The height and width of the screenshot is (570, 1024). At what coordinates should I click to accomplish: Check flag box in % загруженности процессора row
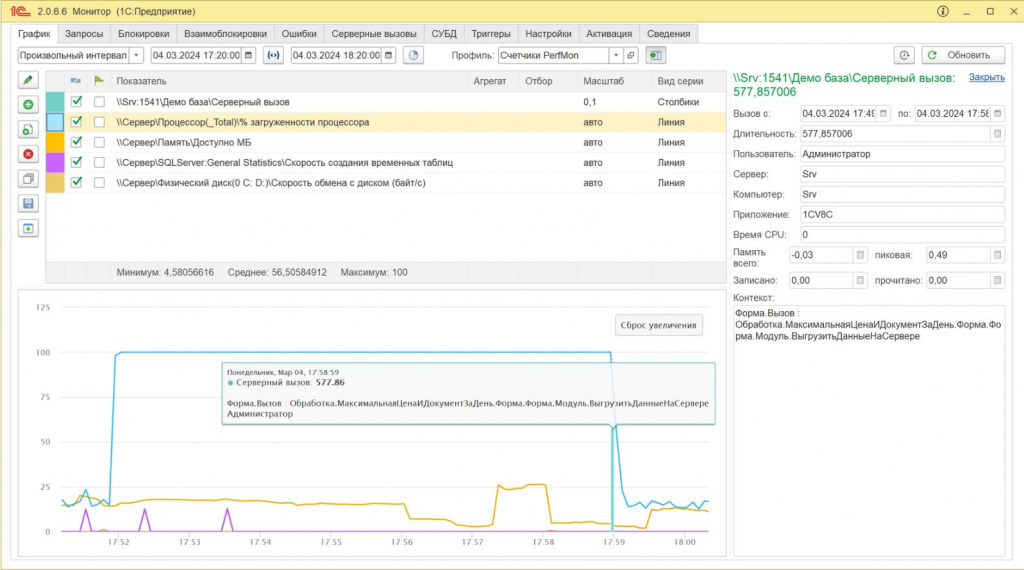pyautogui.click(x=99, y=122)
